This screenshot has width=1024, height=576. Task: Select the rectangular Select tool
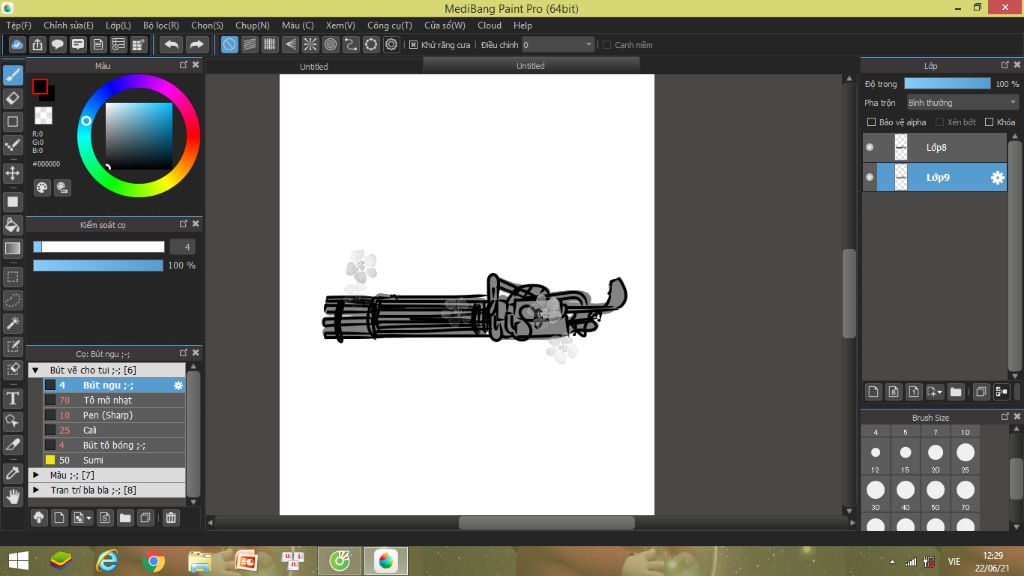[x=12, y=277]
